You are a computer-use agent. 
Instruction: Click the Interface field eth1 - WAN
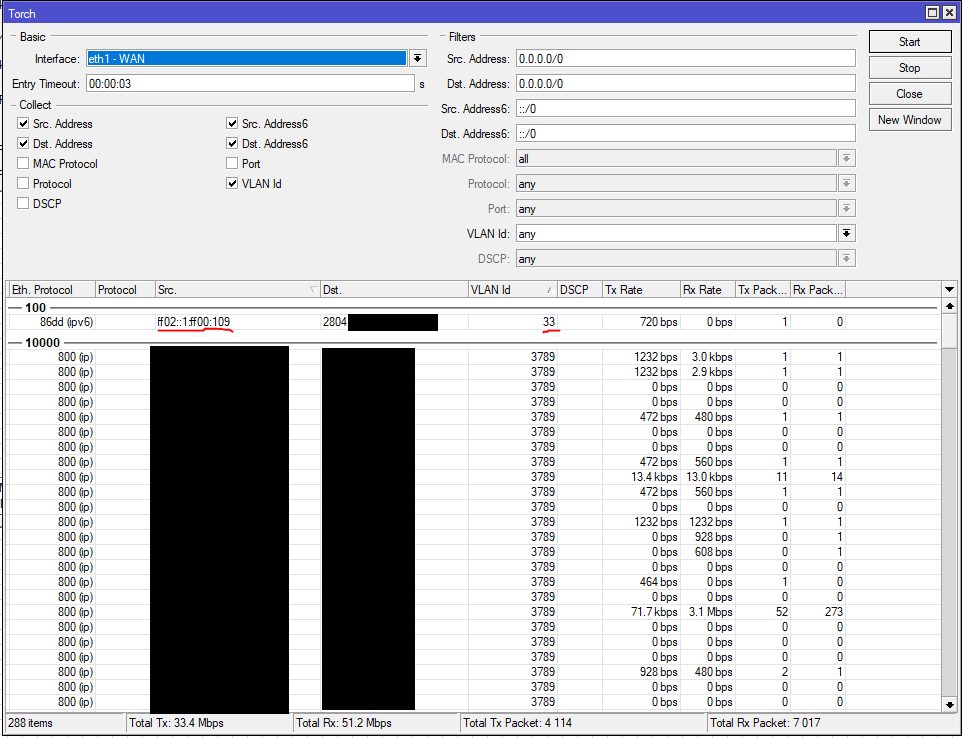click(x=246, y=58)
